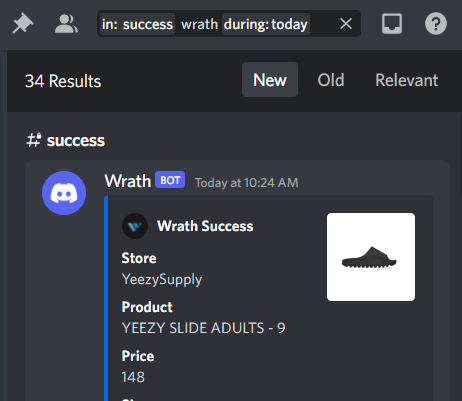Open the pinned messages icon
This screenshot has width=462, height=401.
tap(23, 24)
